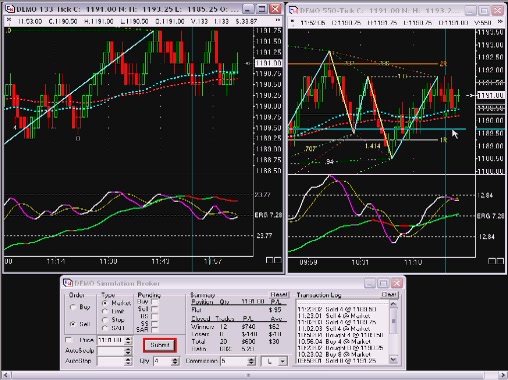Image resolution: width=508 pixels, height=380 pixels.
Task: Minimize the 550-Tick chart window
Action: [x=470, y=11]
